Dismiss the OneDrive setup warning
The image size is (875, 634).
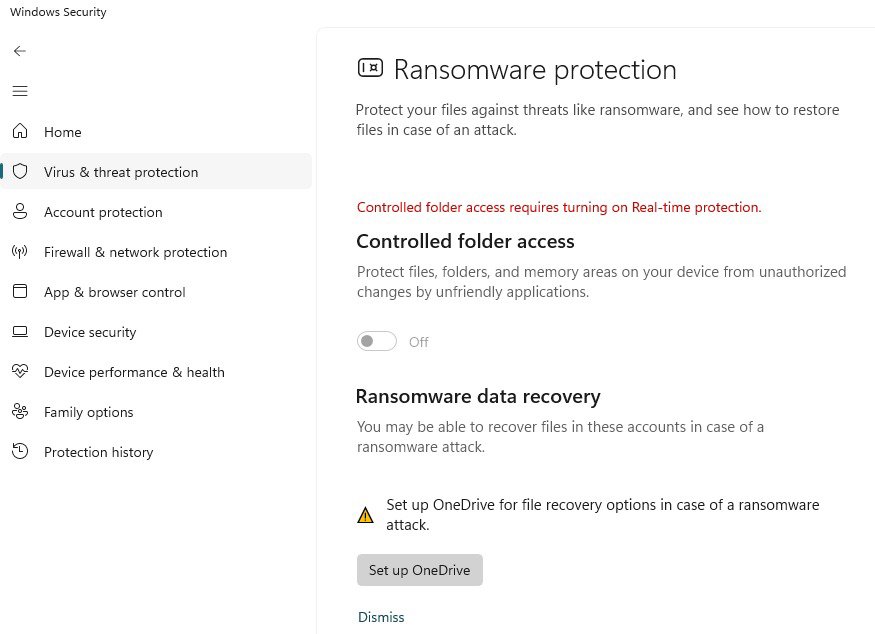pyautogui.click(x=381, y=617)
